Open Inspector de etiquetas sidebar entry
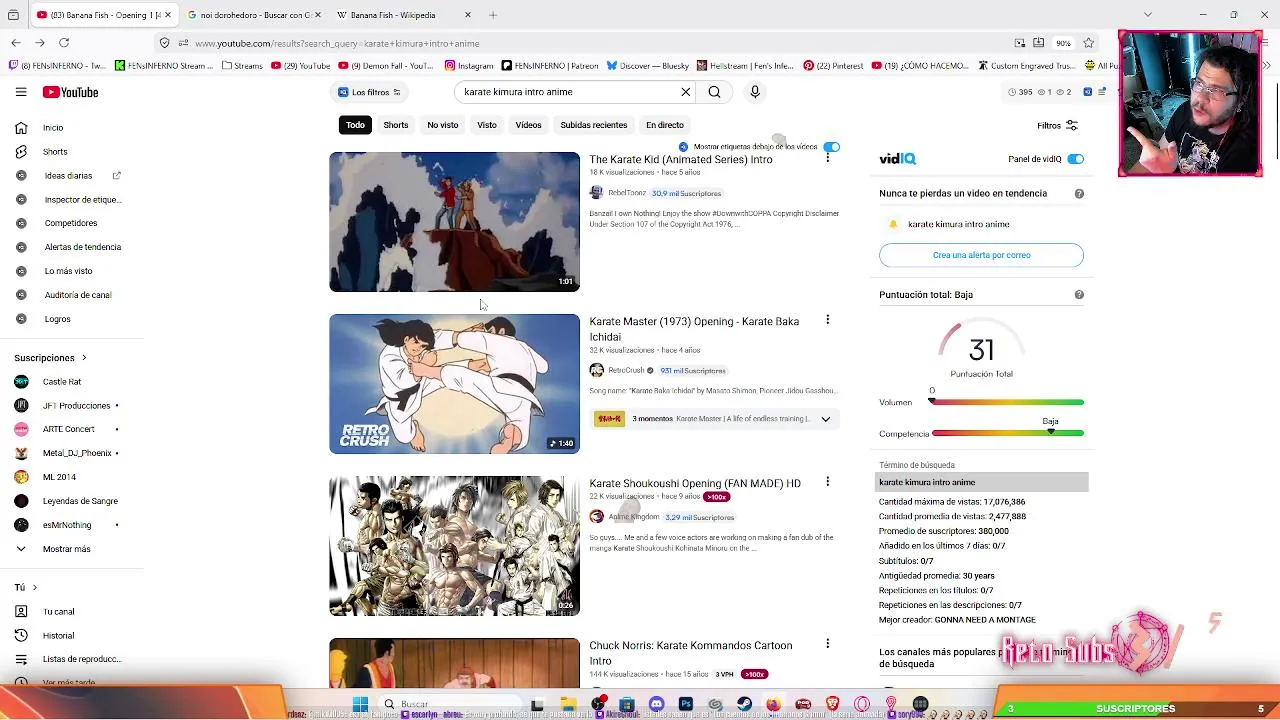Image resolution: width=1280 pixels, height=720 pixels. click(82, 200)
